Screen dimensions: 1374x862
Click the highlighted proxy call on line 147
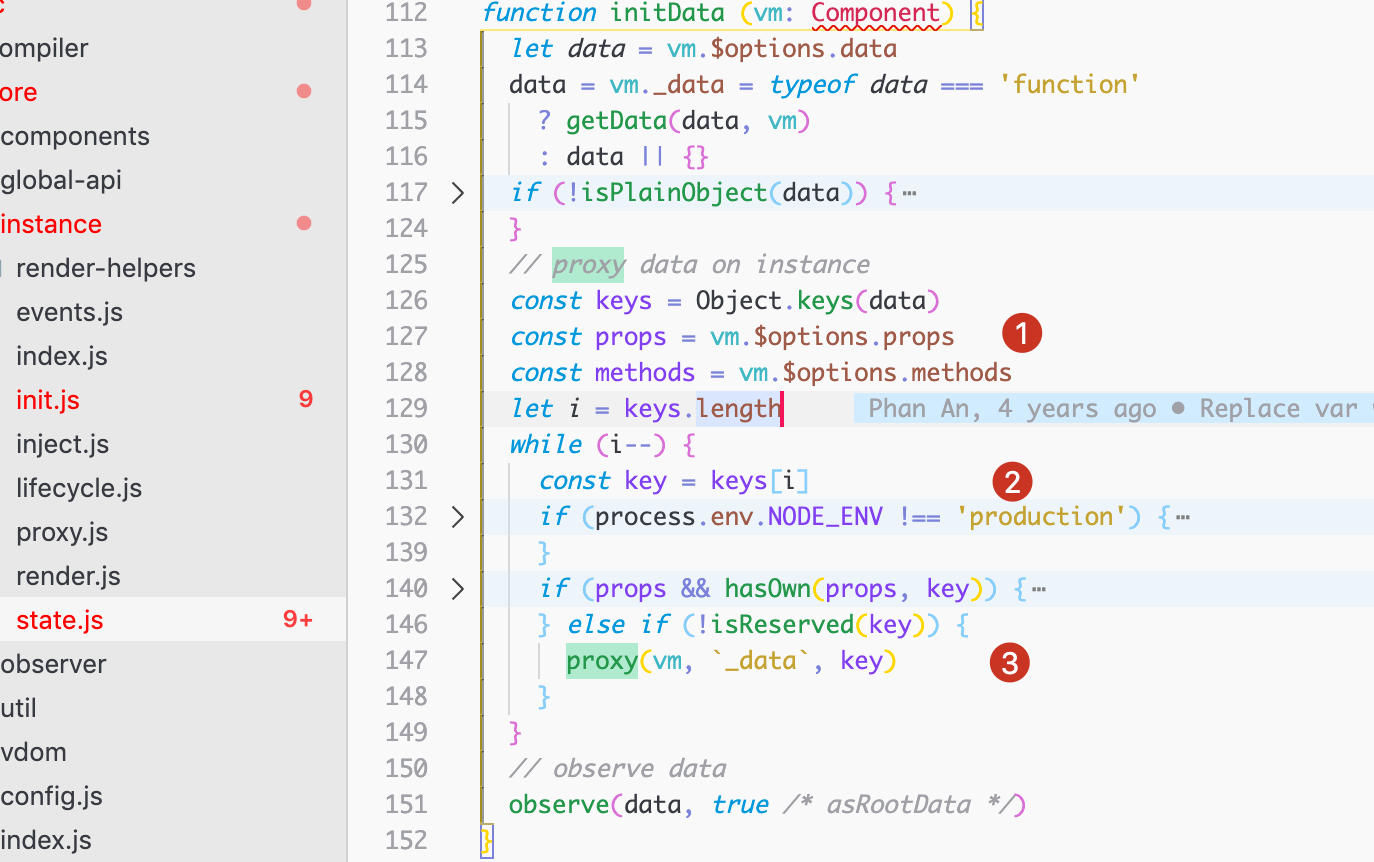click(602, 661)
